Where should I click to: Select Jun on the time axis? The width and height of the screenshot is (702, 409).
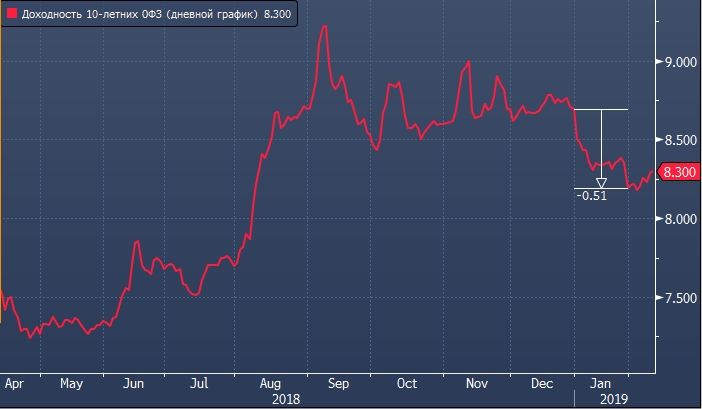click(133, 382)
